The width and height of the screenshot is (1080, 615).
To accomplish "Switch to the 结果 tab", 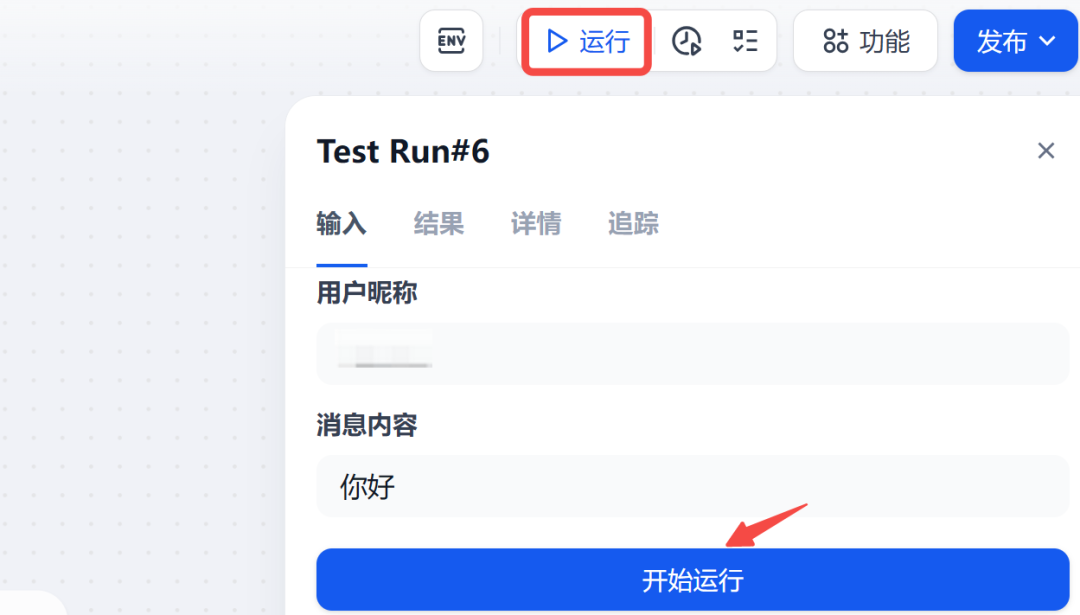I will (x=439, y=224).
